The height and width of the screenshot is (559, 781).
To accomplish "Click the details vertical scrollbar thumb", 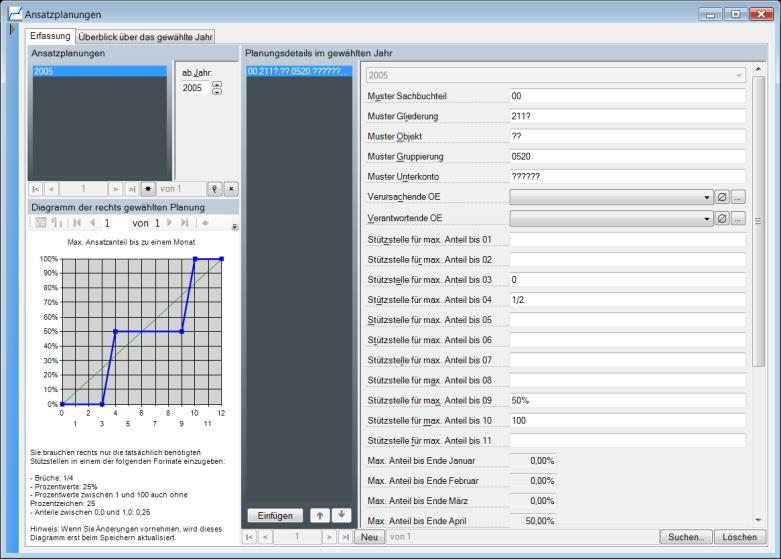I will [758, 221].
